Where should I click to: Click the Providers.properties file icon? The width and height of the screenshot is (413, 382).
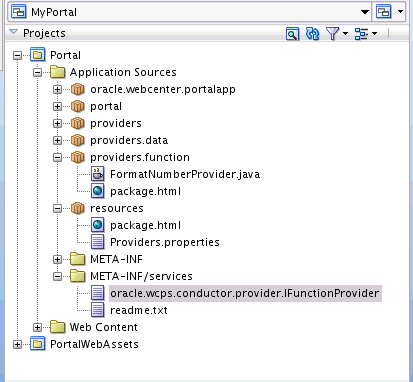click(97, 242)
